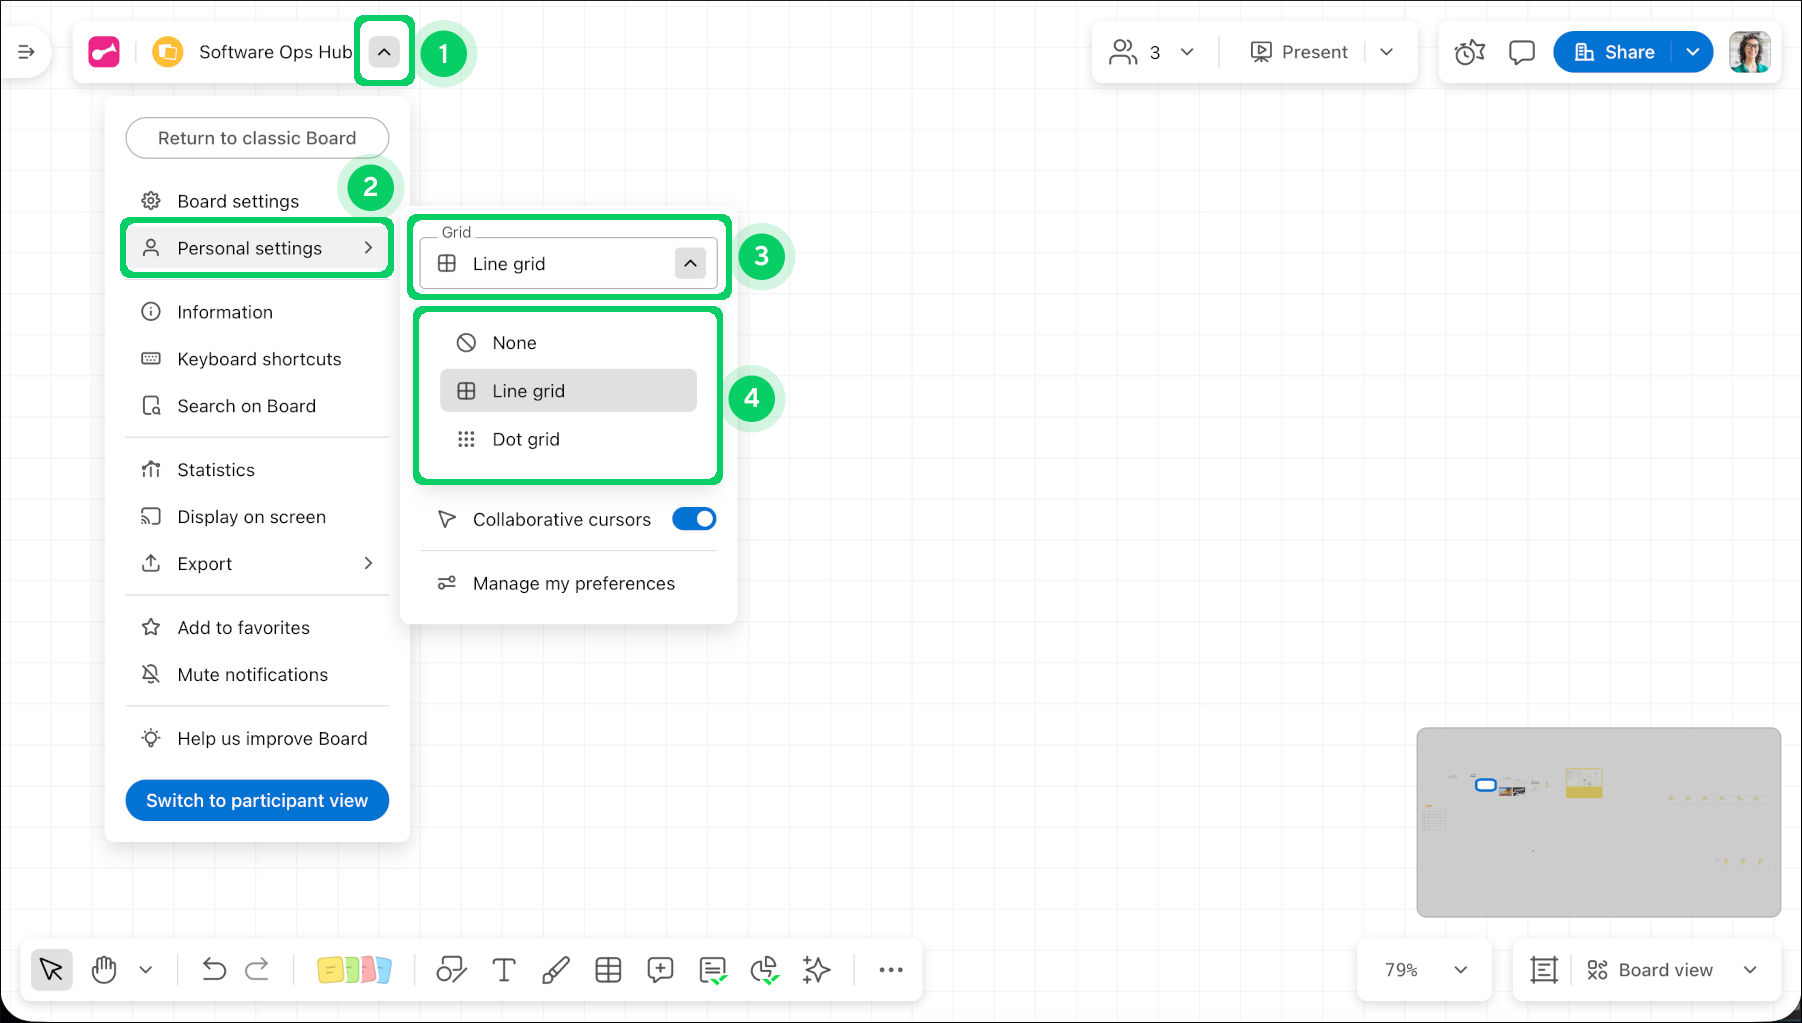Click the board minimap preview
The width and height of the screenshot is (1802, 1023).
(1598, 822)
